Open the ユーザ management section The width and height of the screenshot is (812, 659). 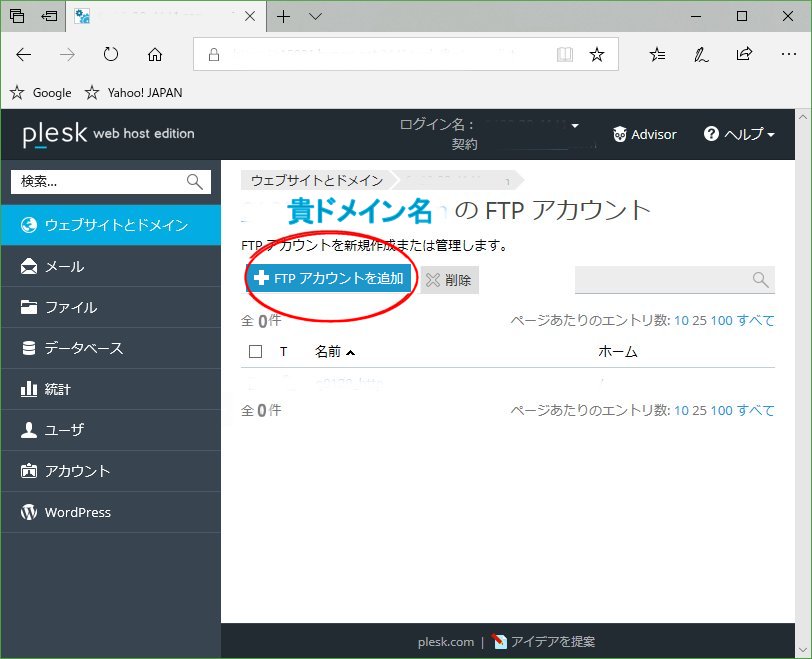pyautogui.click(x=50, y=429)
